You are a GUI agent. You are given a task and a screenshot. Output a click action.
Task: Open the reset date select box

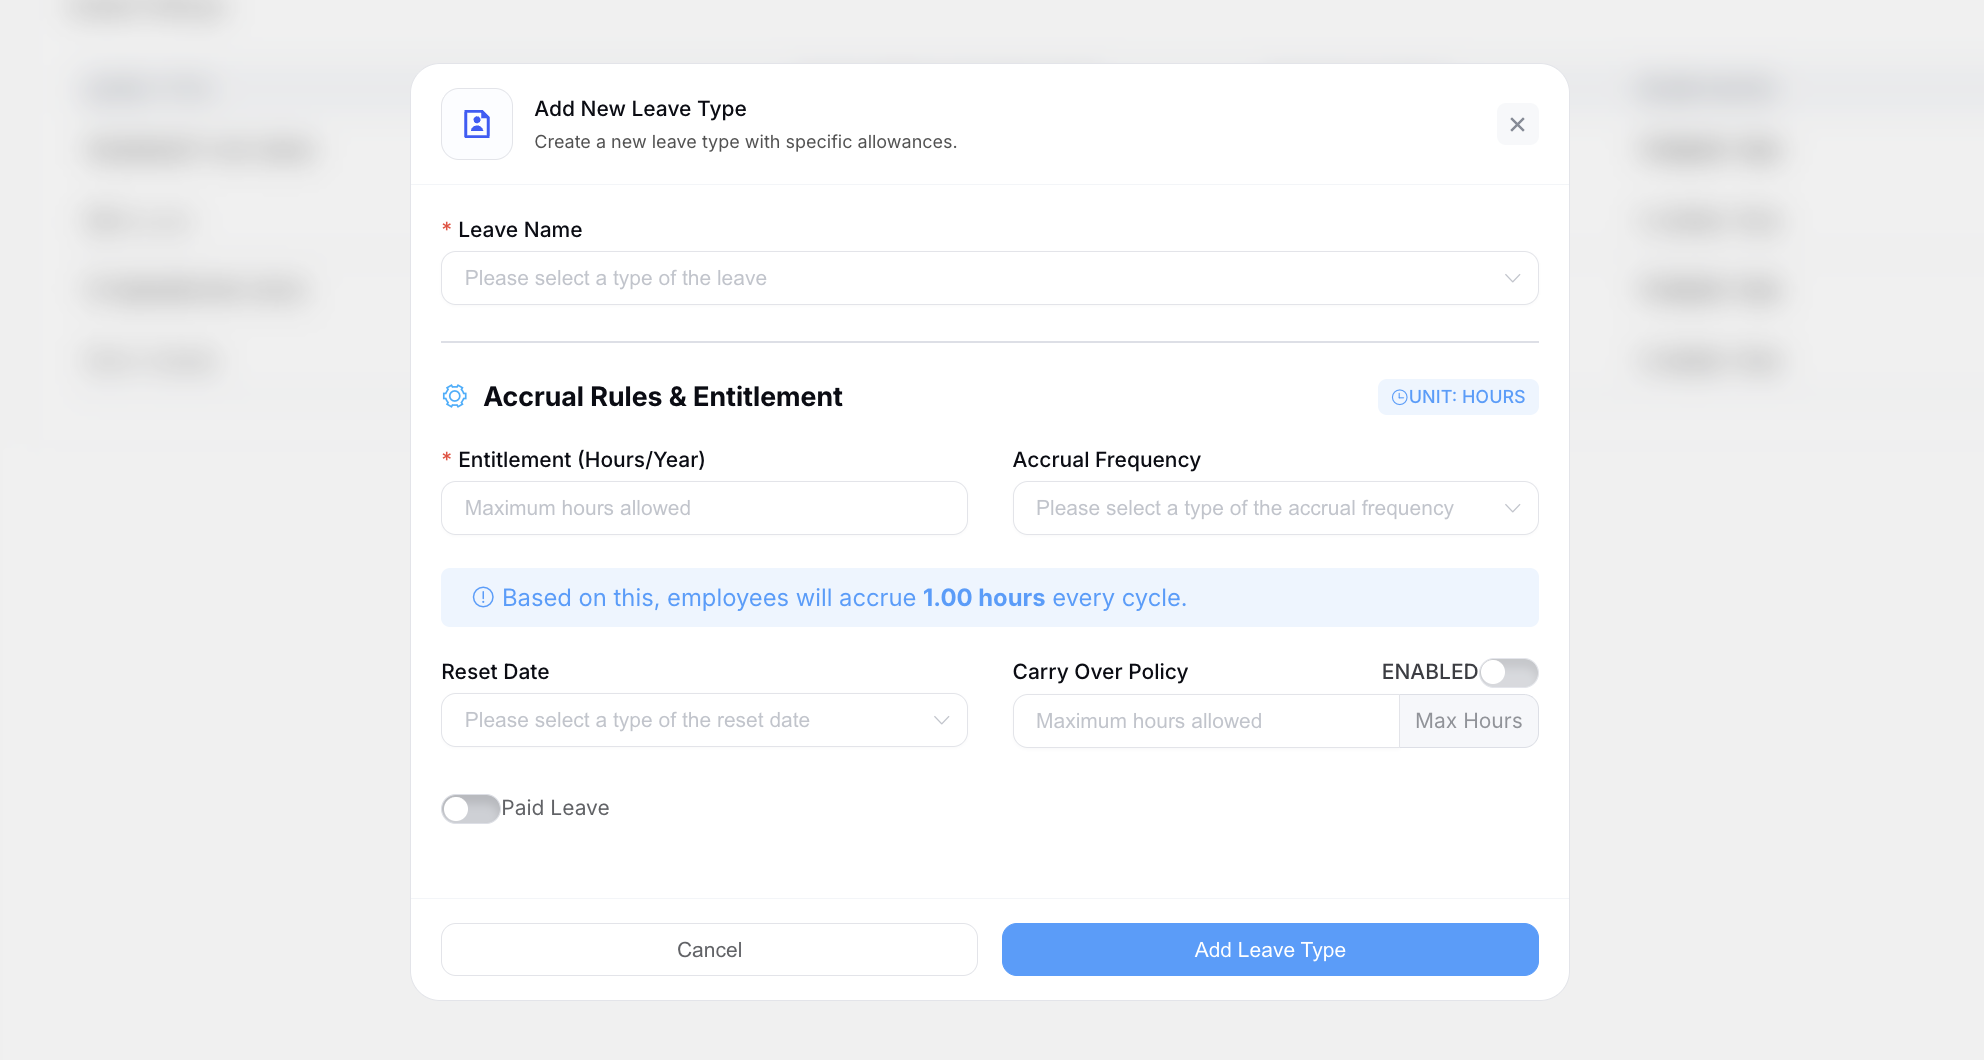point(690,720)
